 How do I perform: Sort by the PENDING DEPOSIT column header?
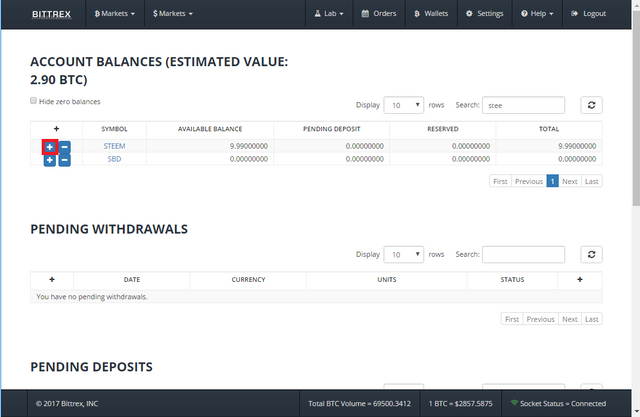[331, 129]
